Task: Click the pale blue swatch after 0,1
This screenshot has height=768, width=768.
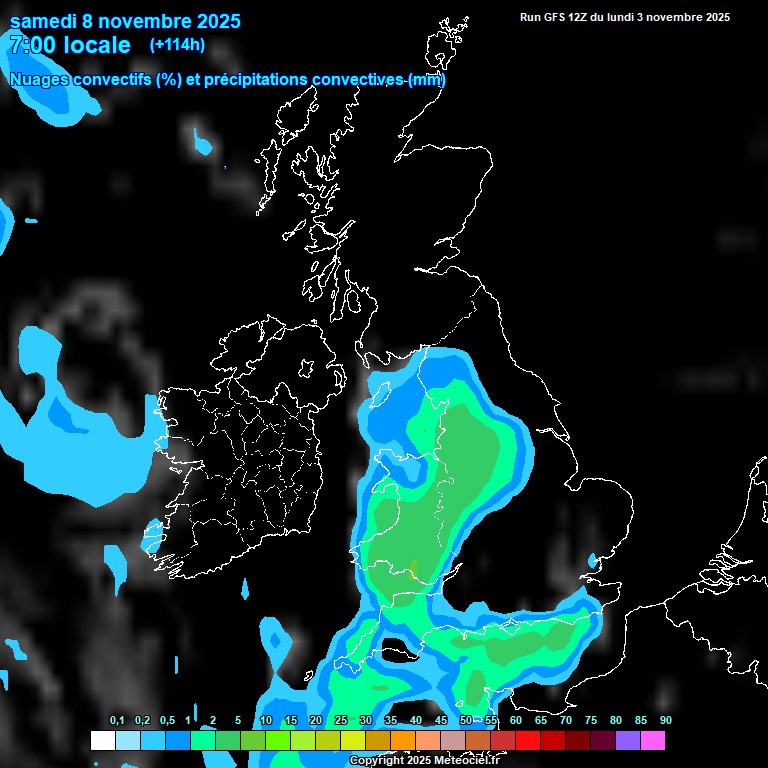Action: (x=127, y=740)
